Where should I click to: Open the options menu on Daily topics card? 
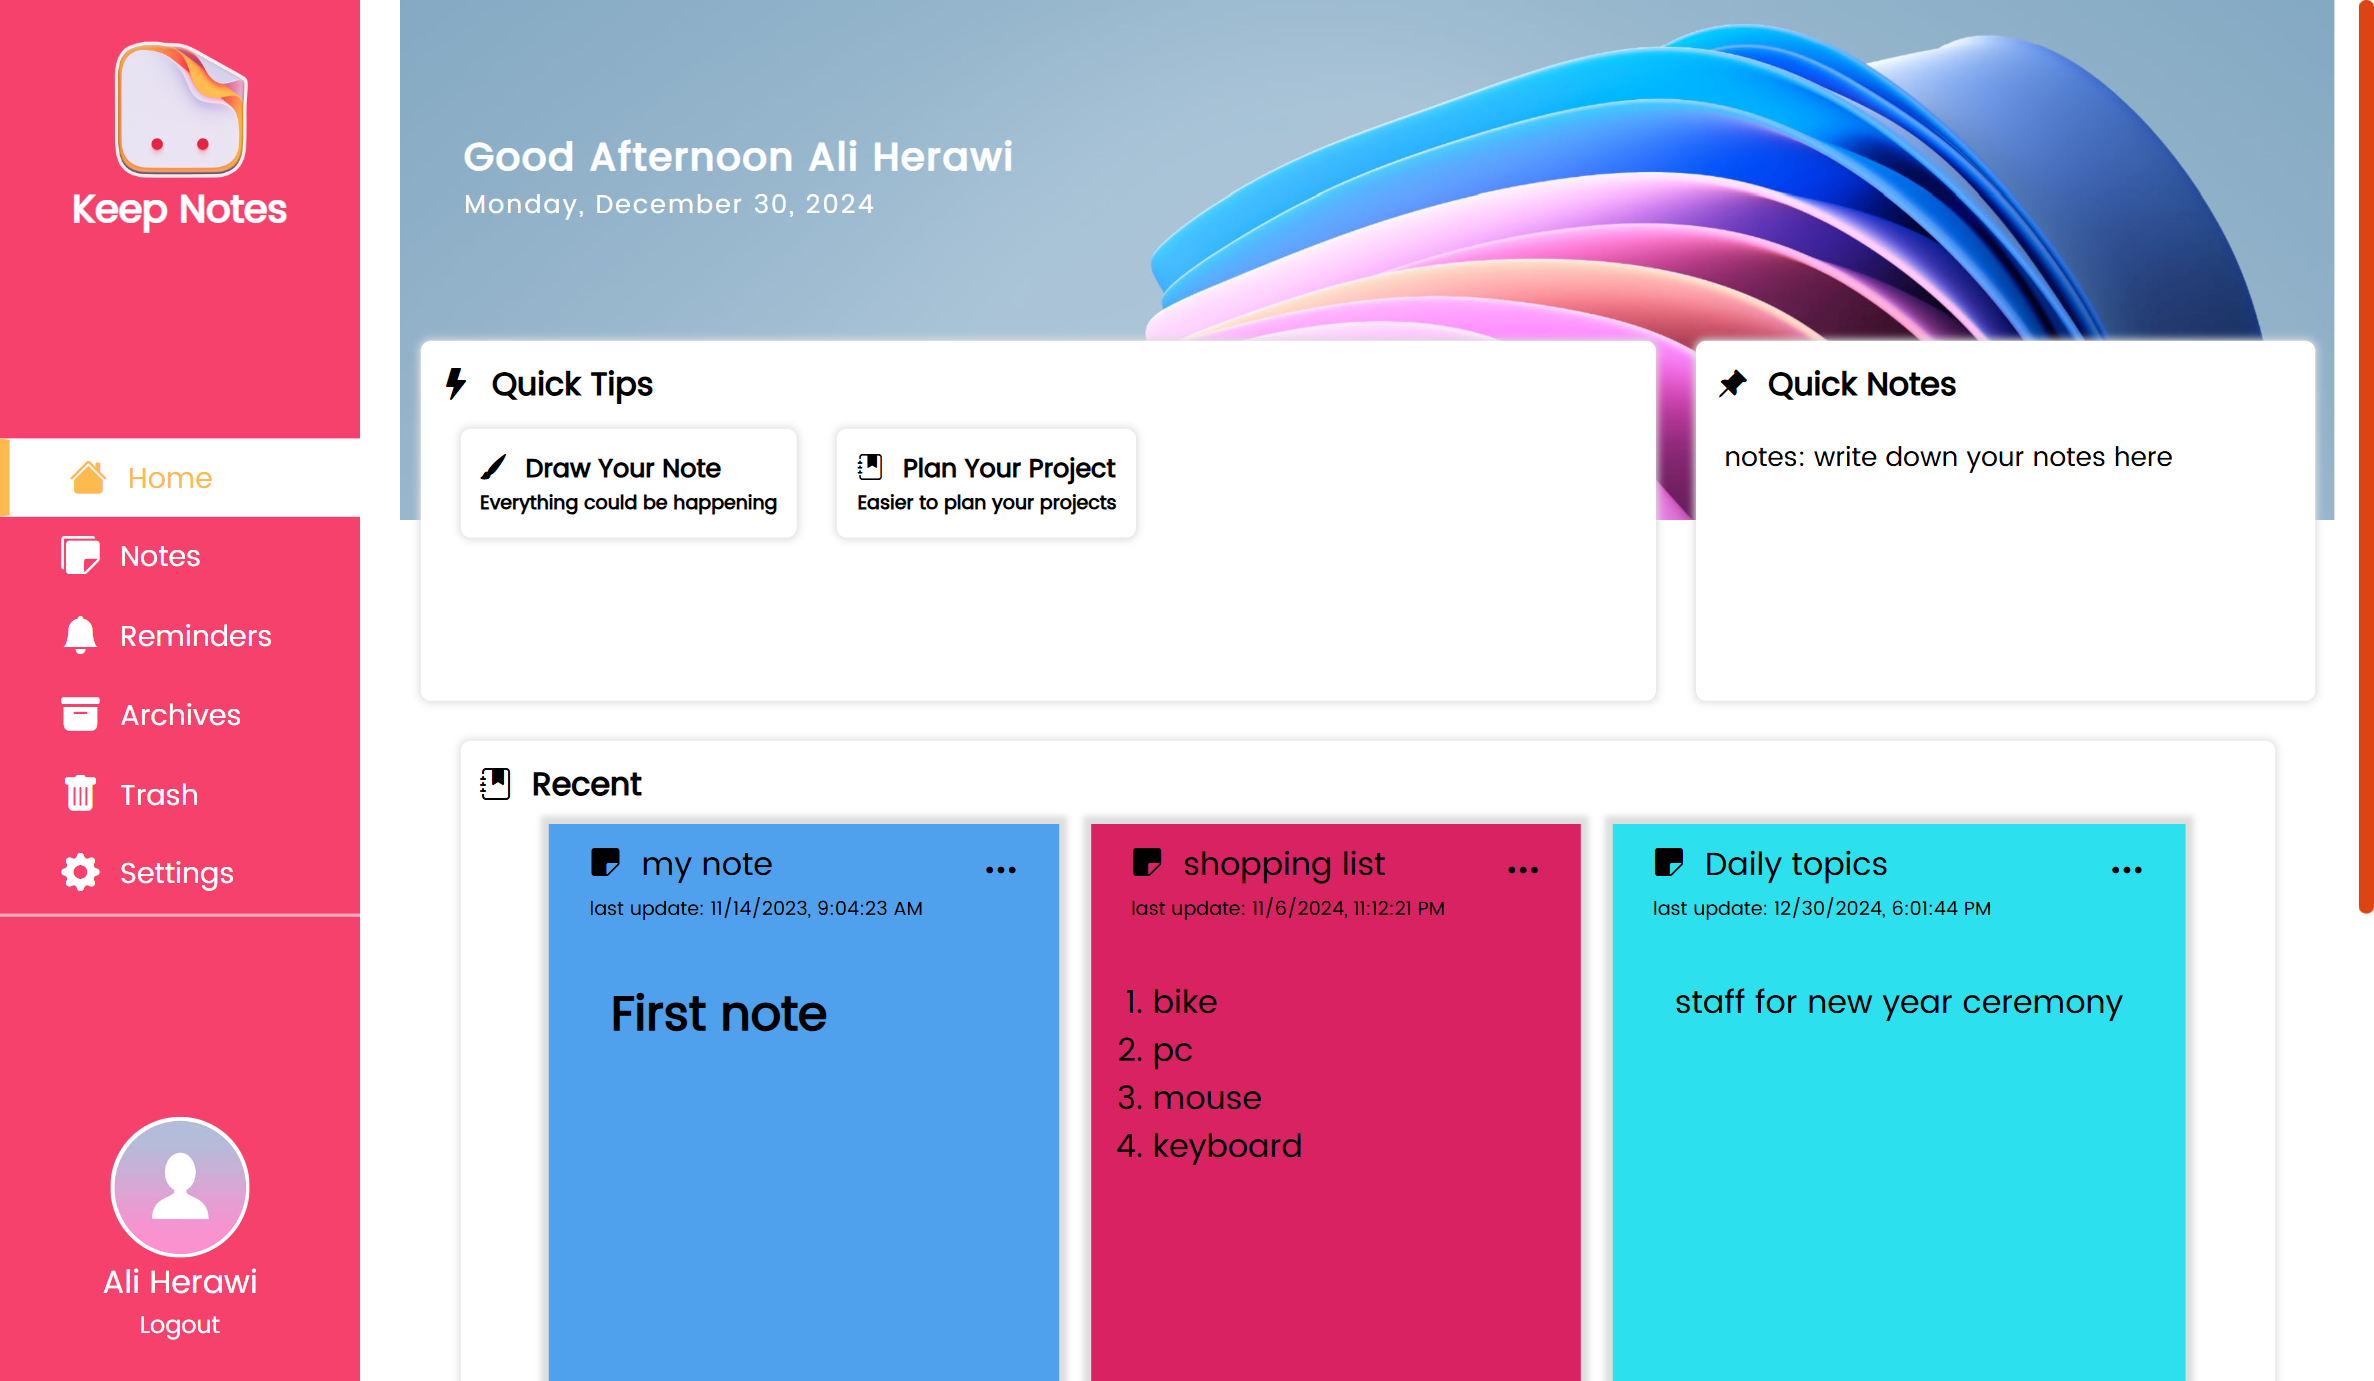click(2126, 869)
